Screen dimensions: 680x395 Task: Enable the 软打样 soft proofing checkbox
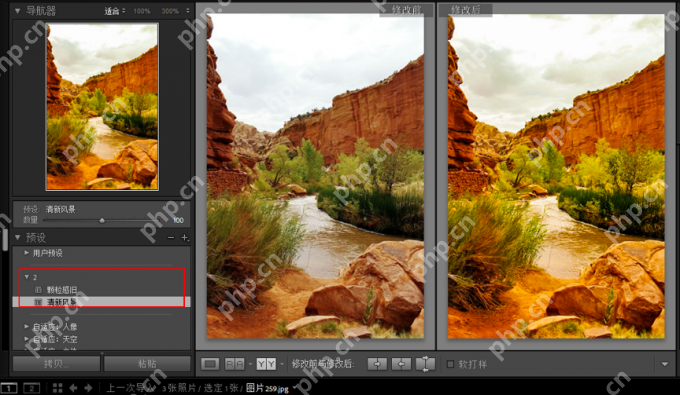coord(450,364)
